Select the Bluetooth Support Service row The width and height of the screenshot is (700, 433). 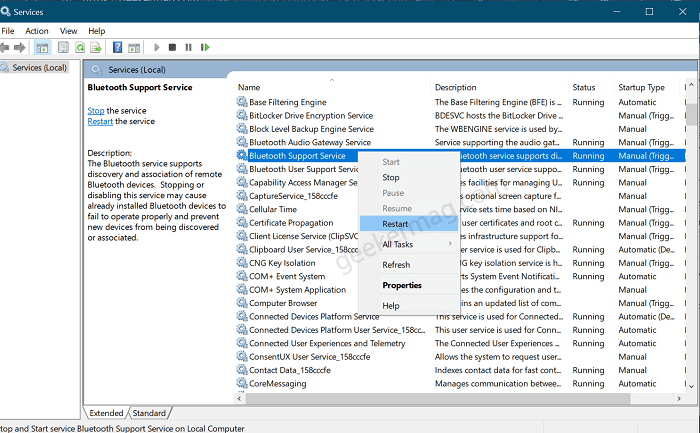coord(460,155)
